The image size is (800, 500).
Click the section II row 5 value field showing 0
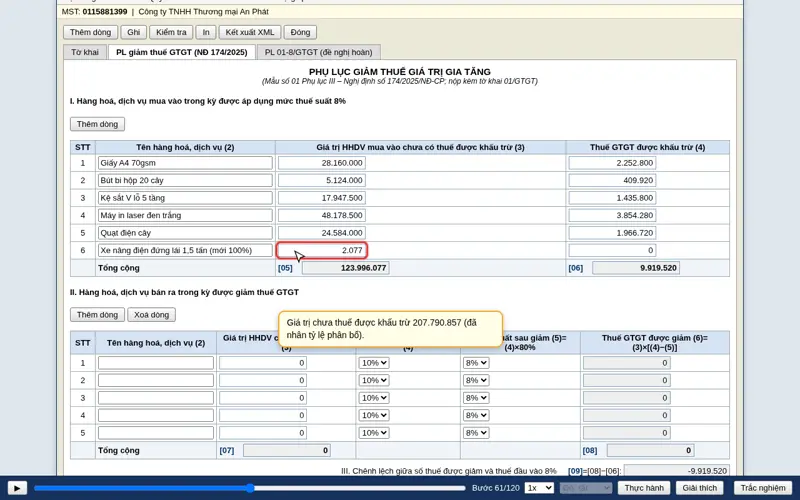pos(263,433)
